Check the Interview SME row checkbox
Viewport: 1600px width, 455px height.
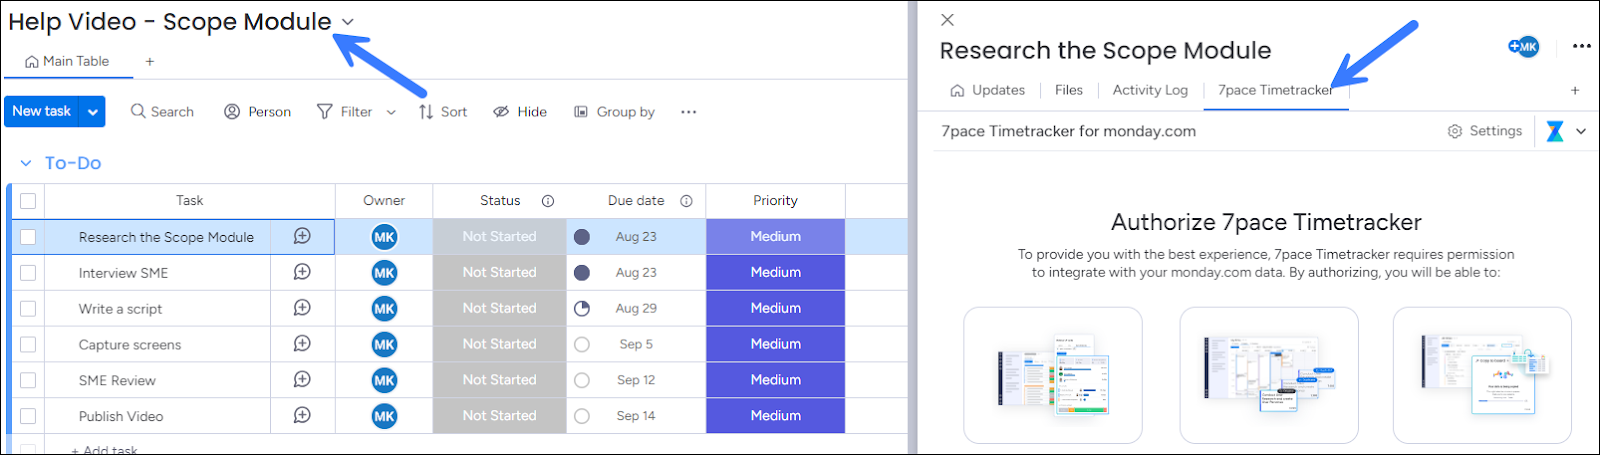(28, 273)
